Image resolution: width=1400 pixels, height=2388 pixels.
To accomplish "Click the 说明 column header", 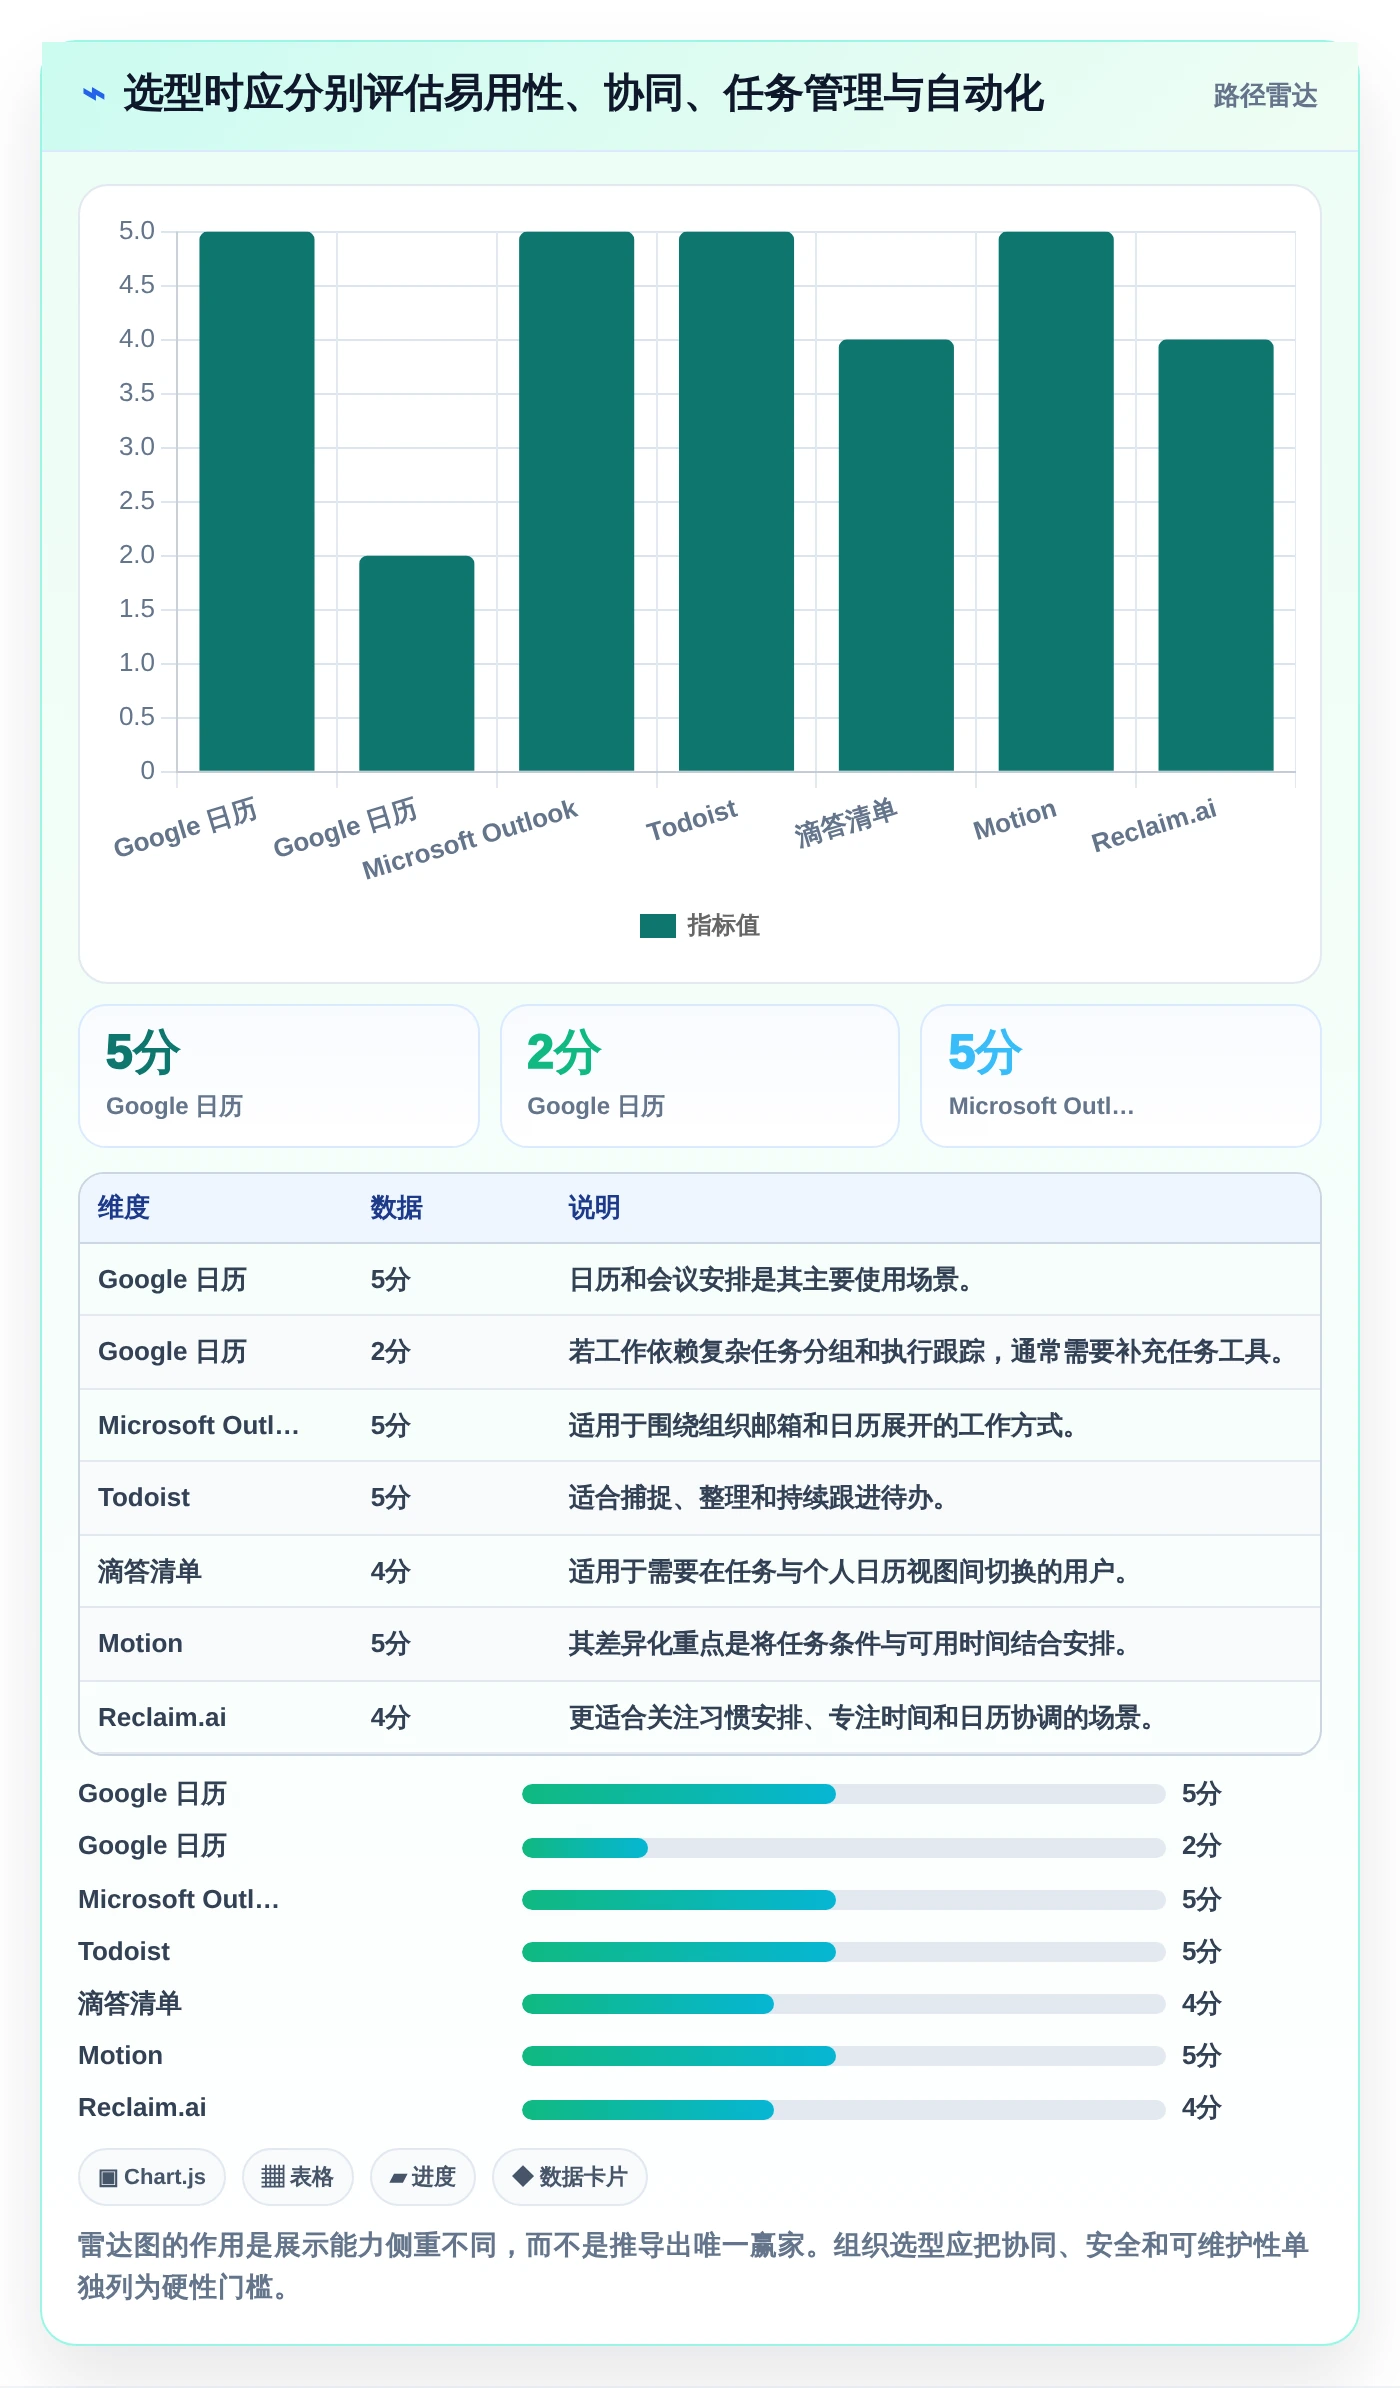I will point(594,1208).
